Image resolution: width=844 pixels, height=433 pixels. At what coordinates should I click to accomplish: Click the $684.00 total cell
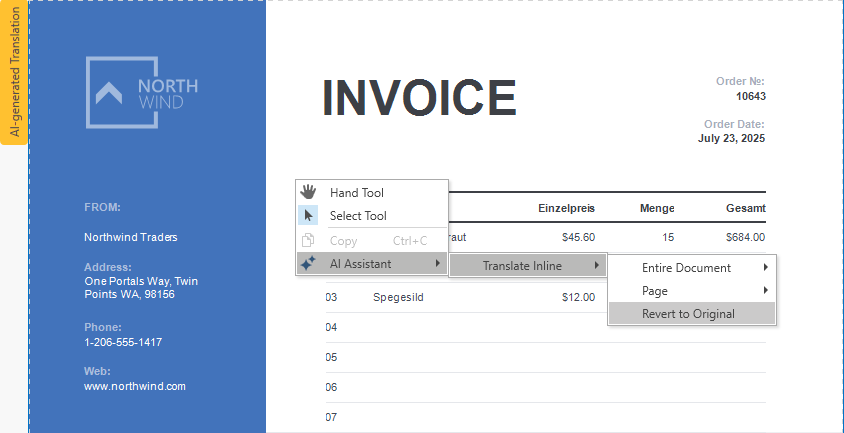click(745, 237)
